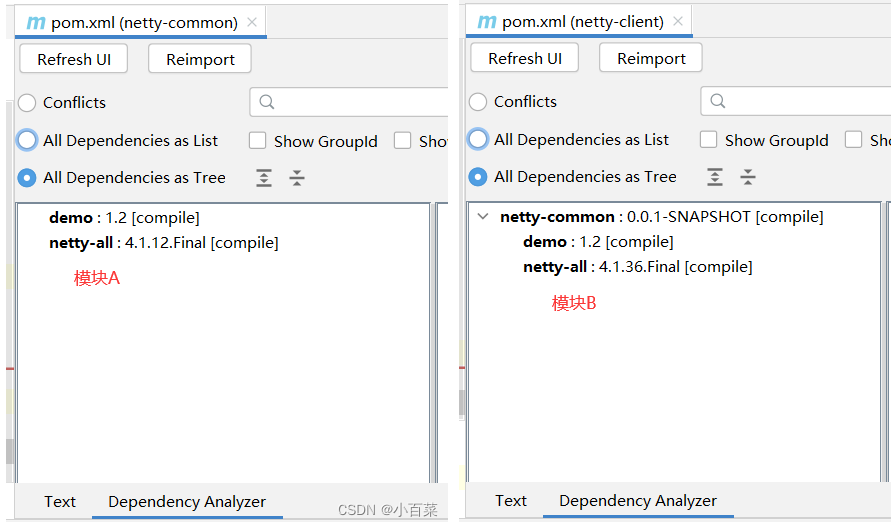Close the pom.xml (netty-common) tab
The width and height of the screenshot is (892, 522).
pyautogui.click(x=252, y=22)
